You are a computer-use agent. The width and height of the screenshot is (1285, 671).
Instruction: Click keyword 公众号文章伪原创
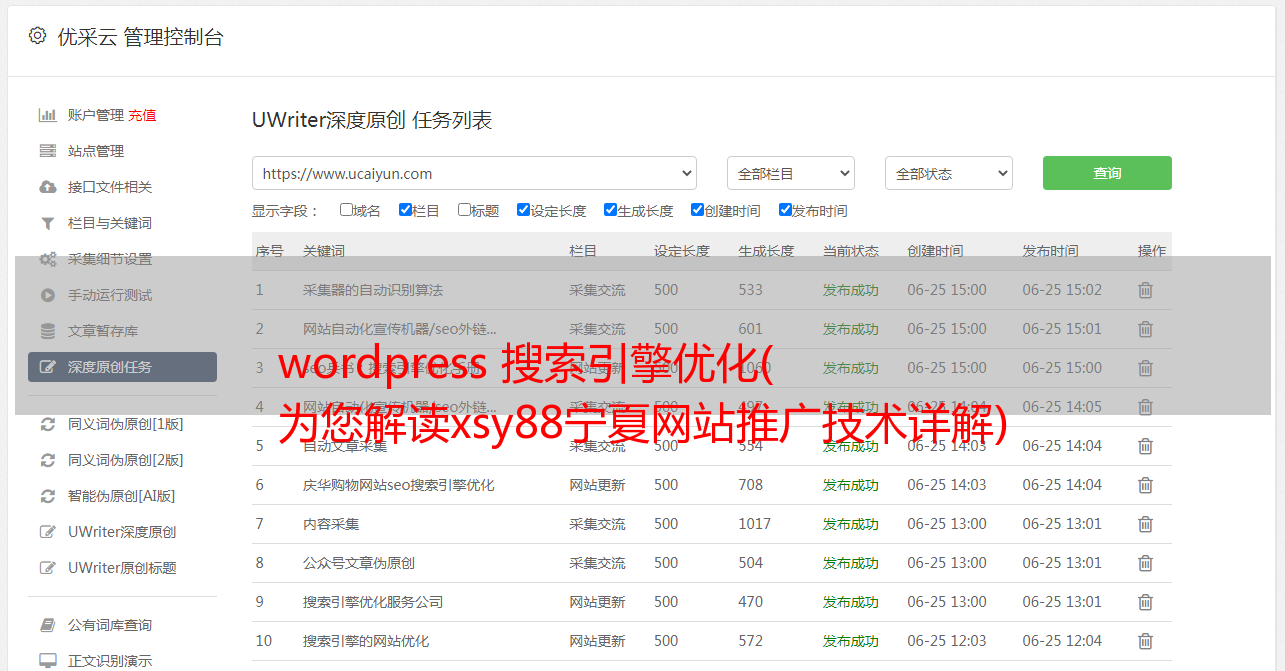click(359, 563)
